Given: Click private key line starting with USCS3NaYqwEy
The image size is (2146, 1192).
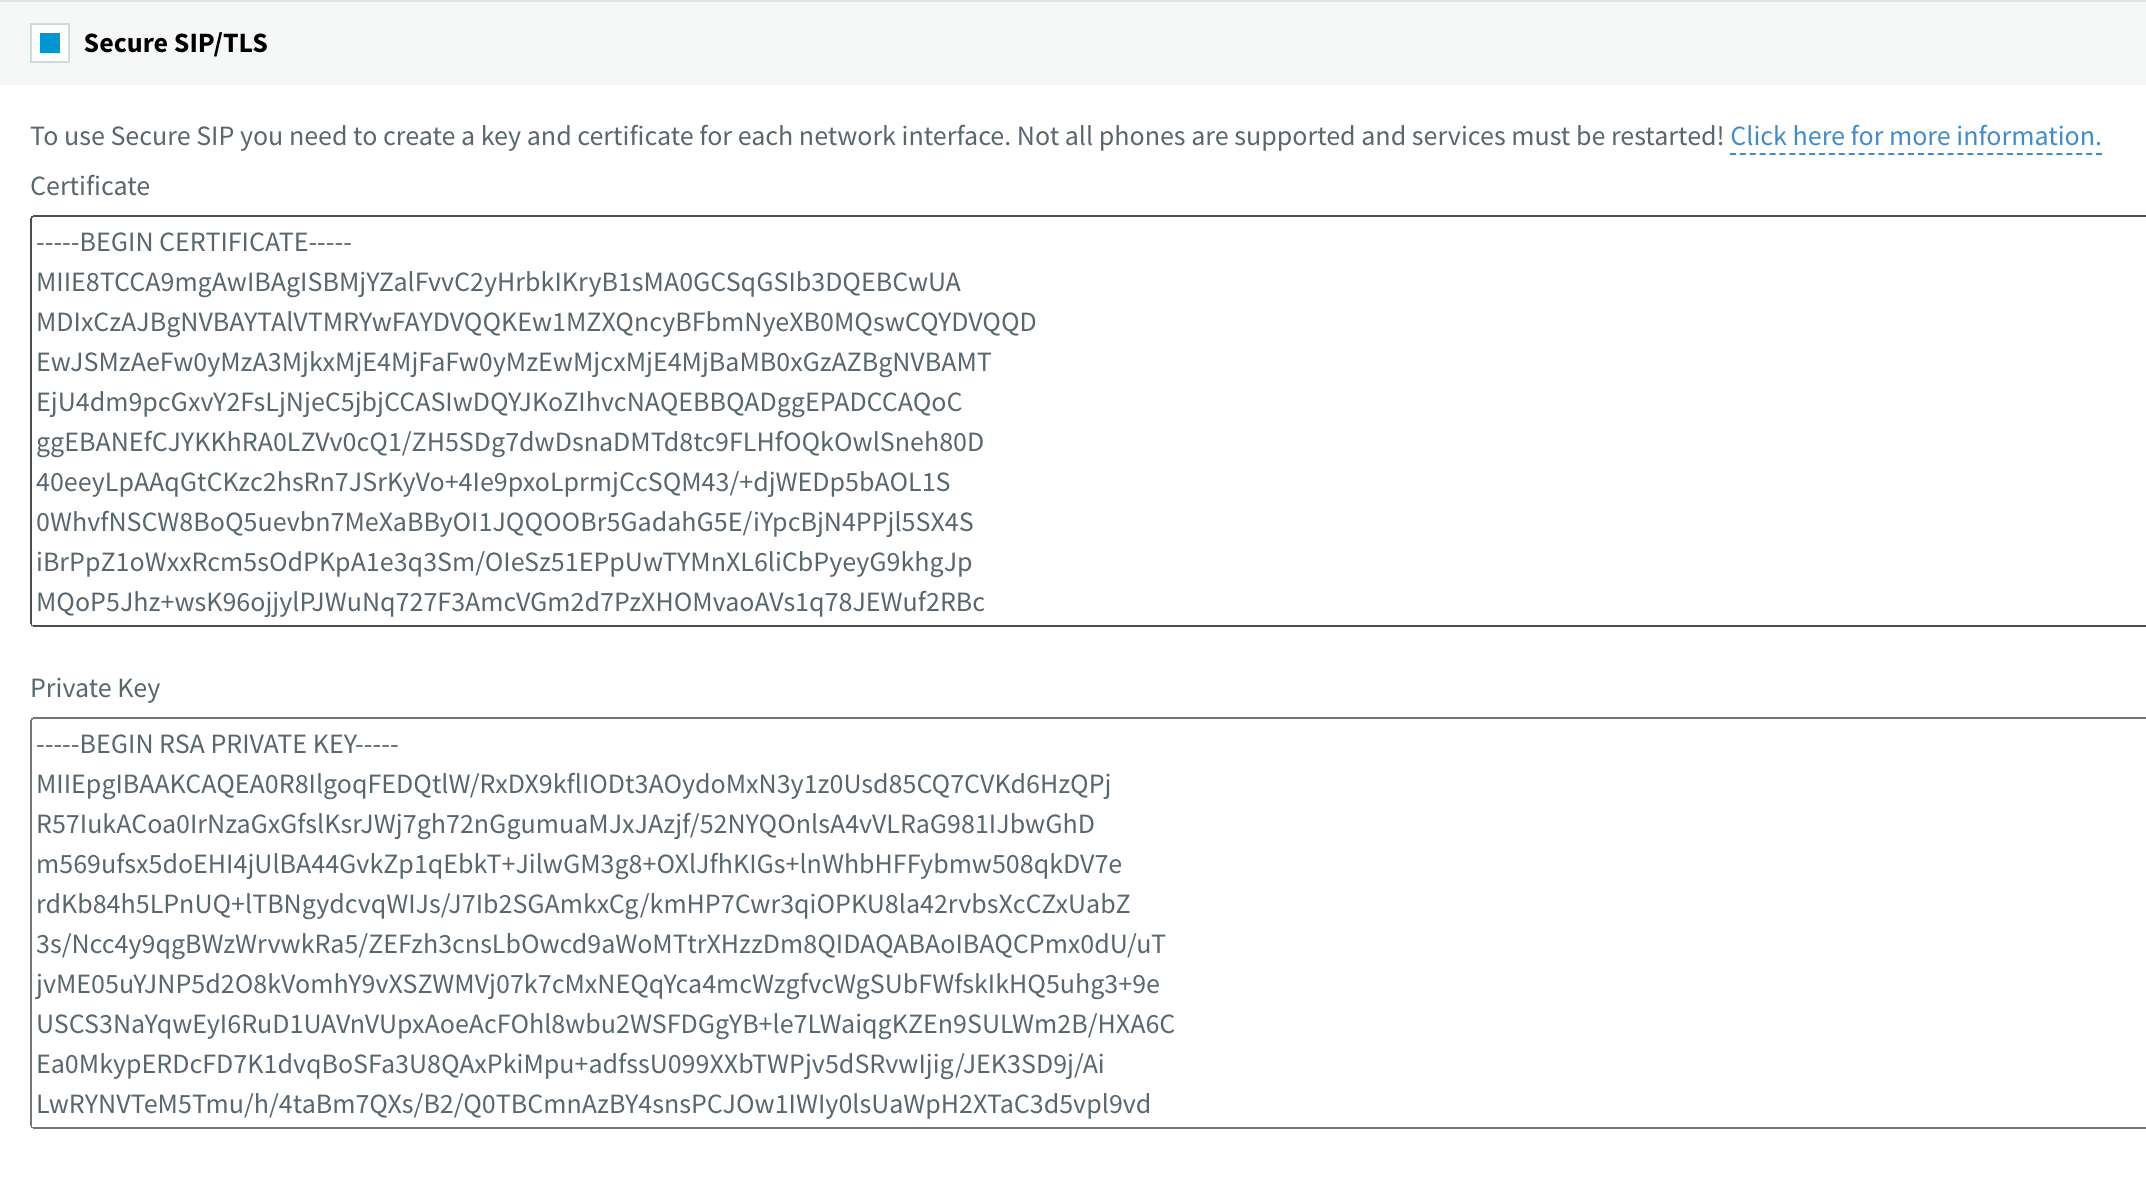Looking at the screenshot, I should pyautogui.click(x=605, y=1024).
